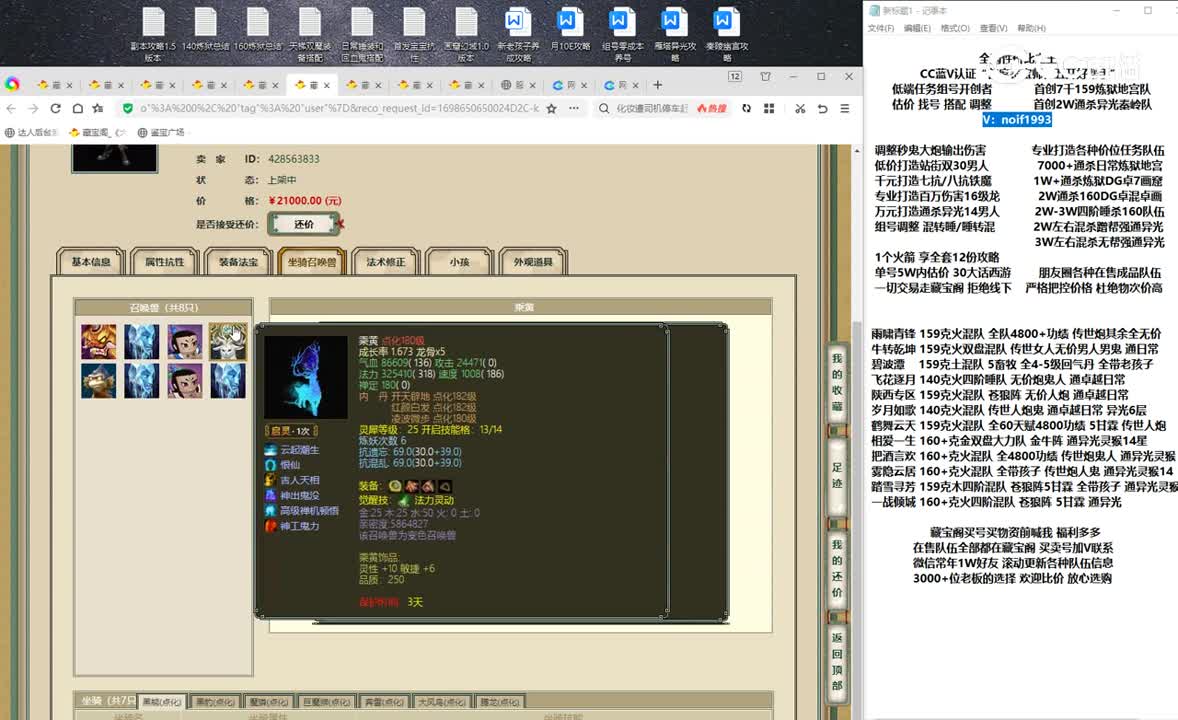This screenshot has height=720, width=1178.
Task: Open the 外观道具 tab
Action: pos(533,262)
